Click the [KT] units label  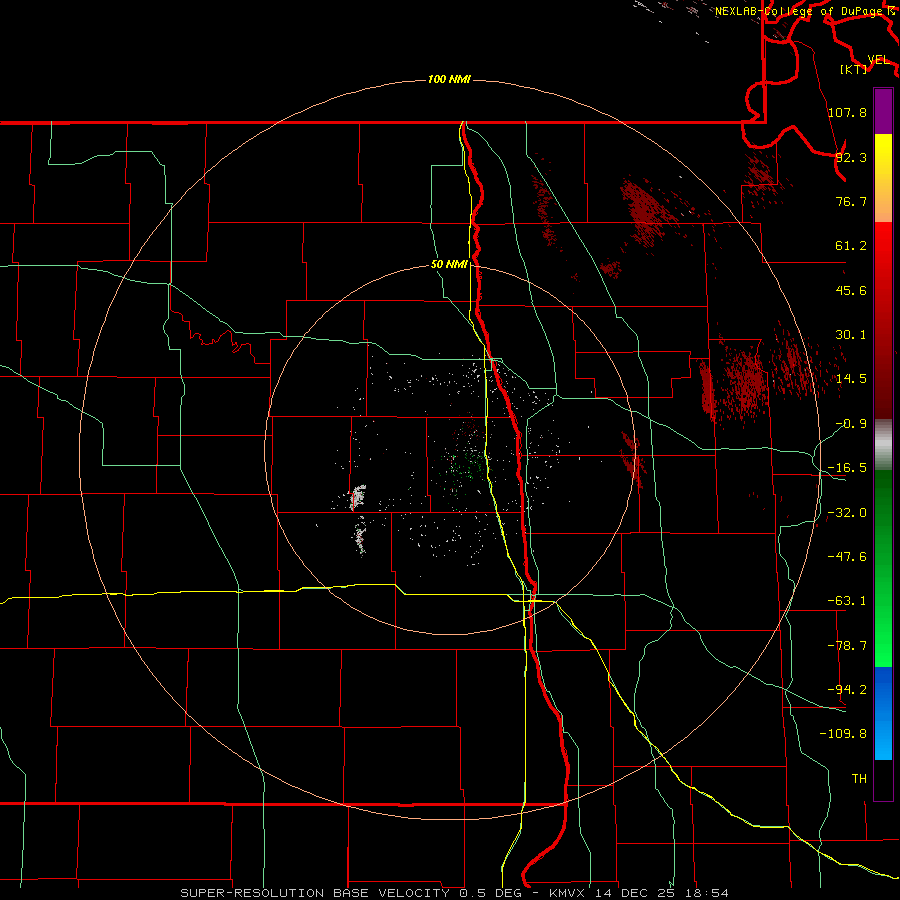(854, 69)
